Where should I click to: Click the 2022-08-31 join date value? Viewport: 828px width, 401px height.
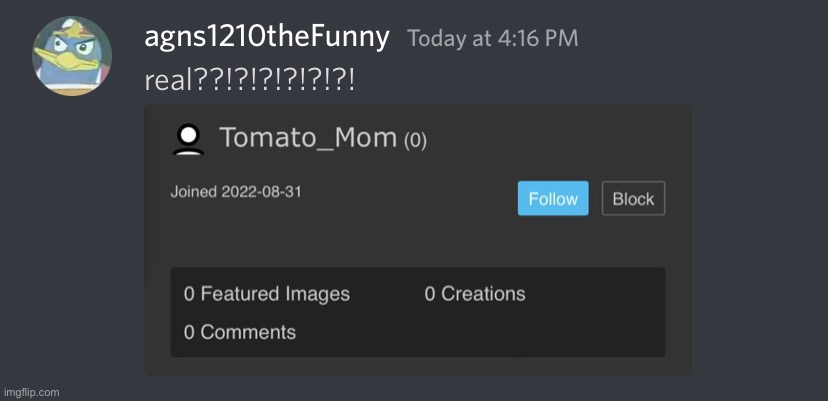(261, 191)
